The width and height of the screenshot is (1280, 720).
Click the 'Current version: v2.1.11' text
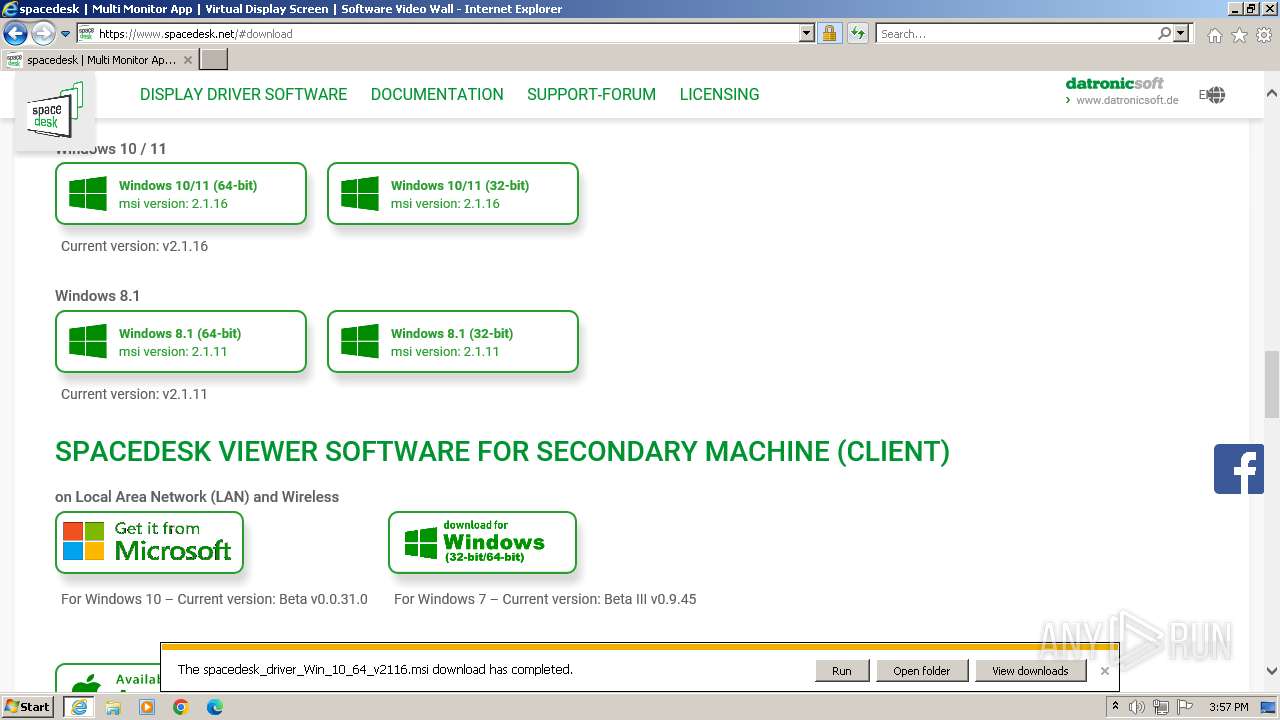(x=134, y=394)
